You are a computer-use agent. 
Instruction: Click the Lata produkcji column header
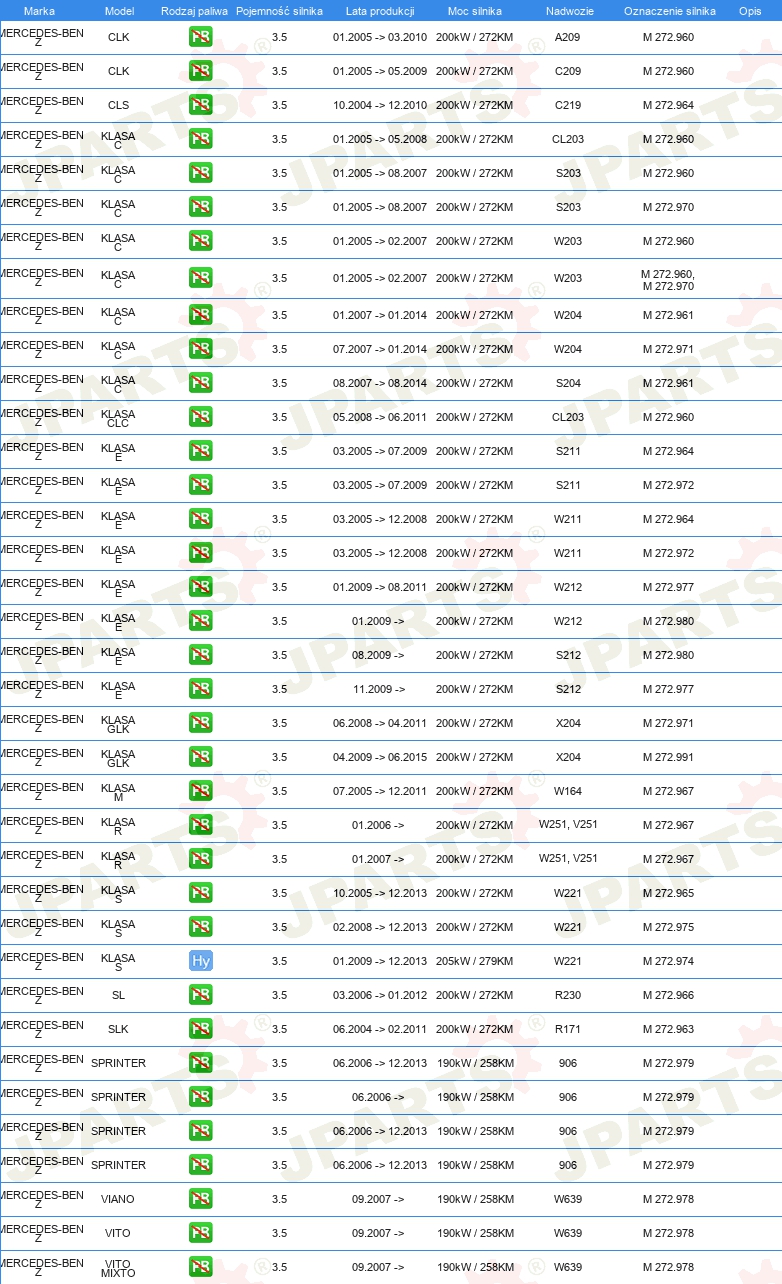[380, 10]
